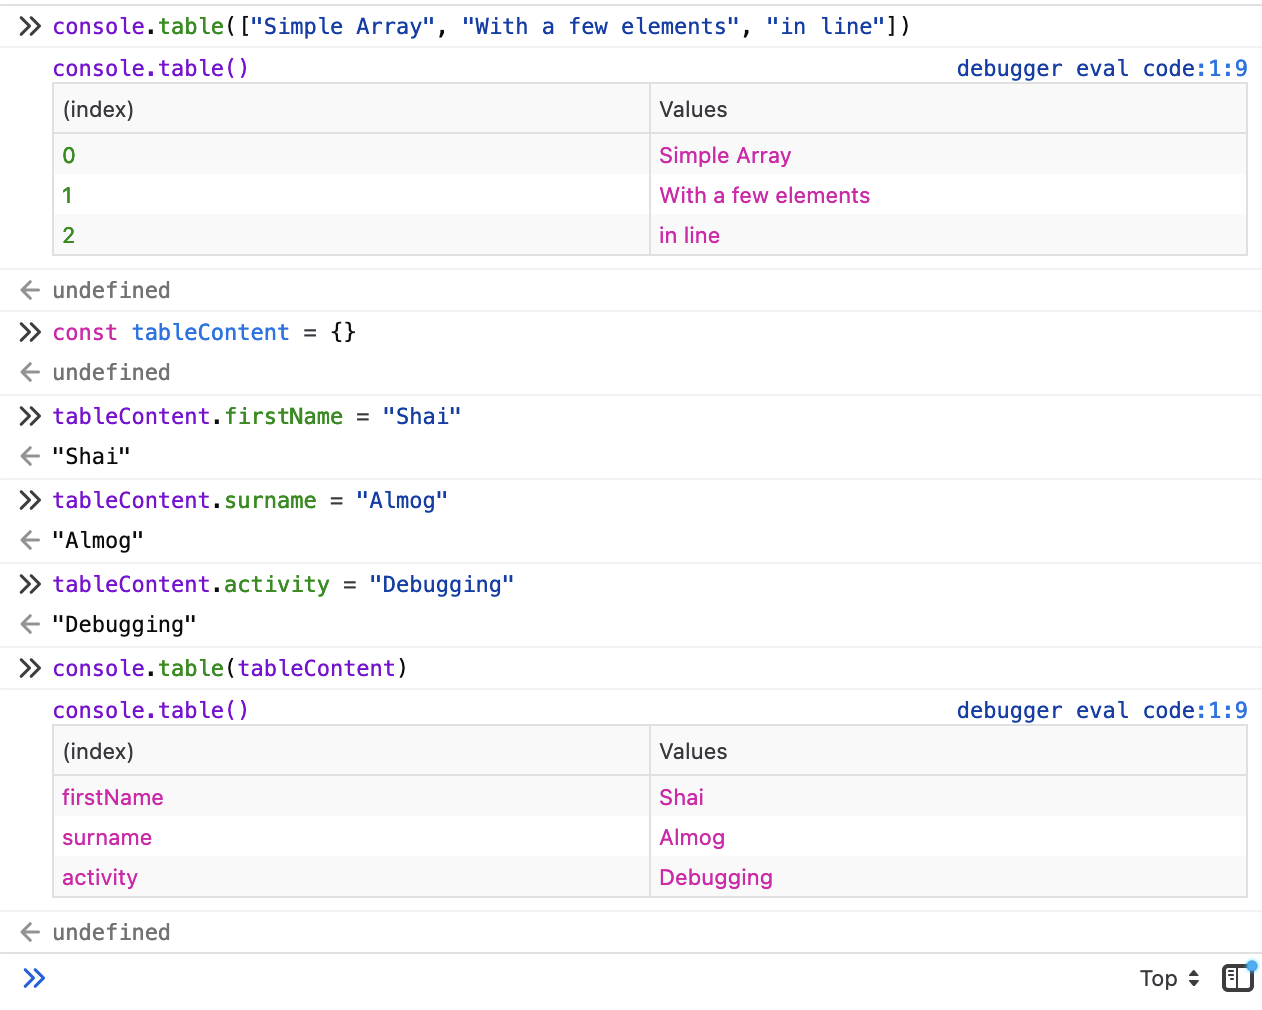Click the prompt chevron before tableContent.surname line
This screenshot has height=1010, width=1262.
[x=29, y=500]
